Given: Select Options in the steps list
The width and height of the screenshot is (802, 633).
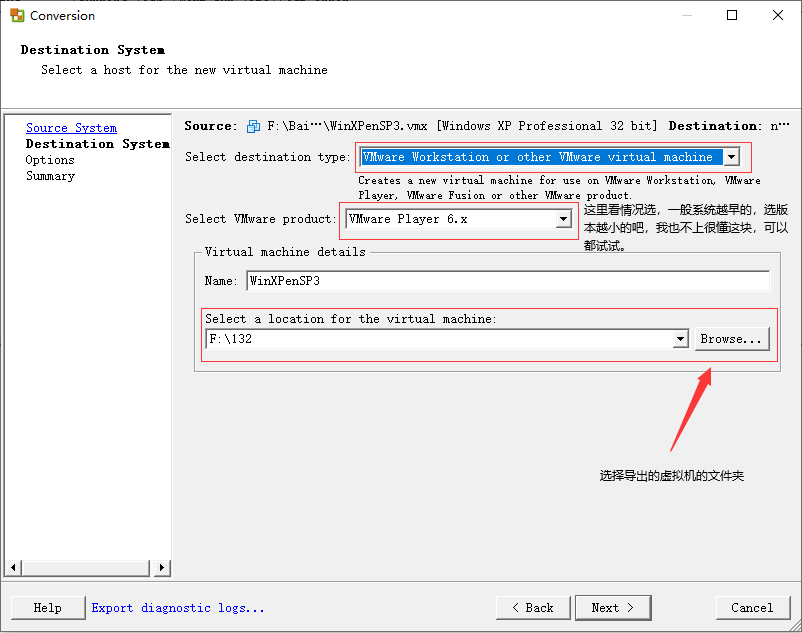Looking at the screenshot, I should coord(50,160).
